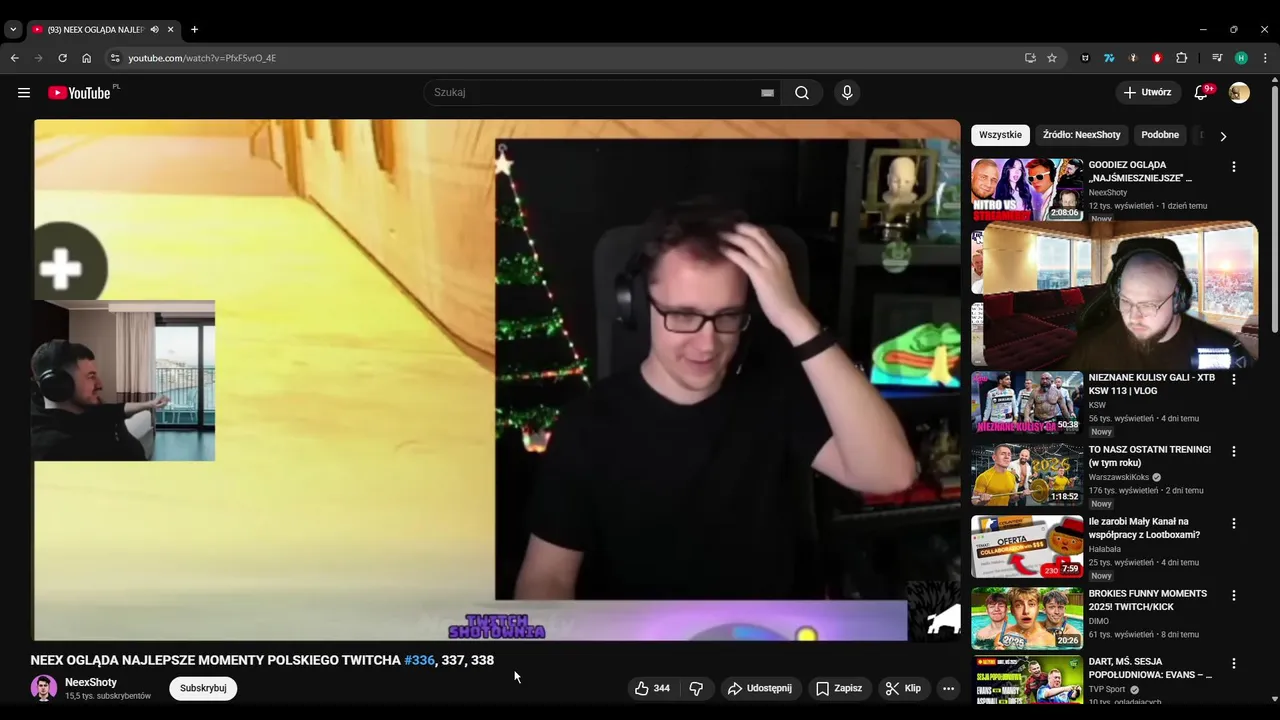Open options for BROKIES FUNNY MOMENTS
1280x720 pixels.
(1233, 596)
